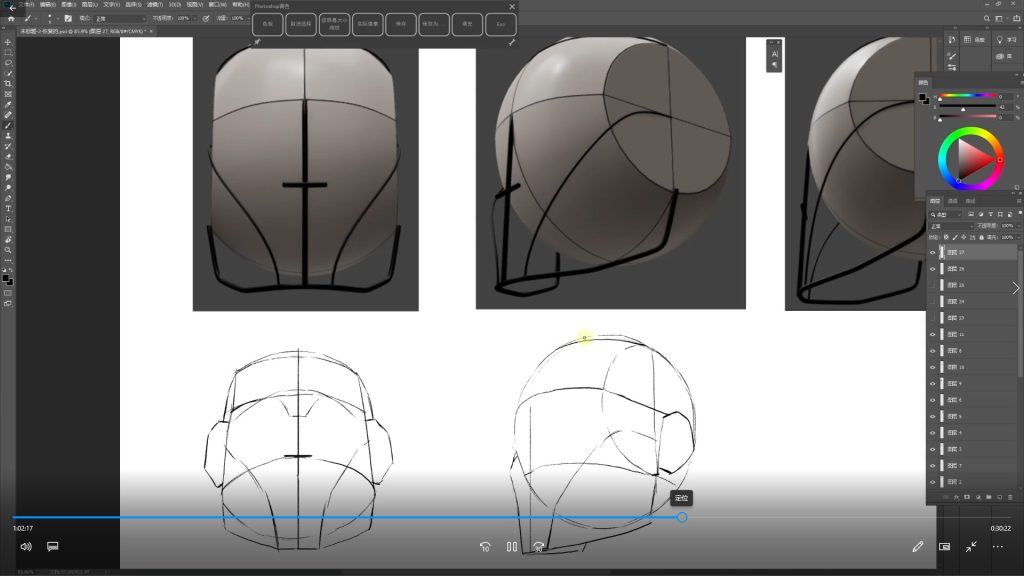
Task: Open the subtitles/captions icon
Action: pos(53,547)
